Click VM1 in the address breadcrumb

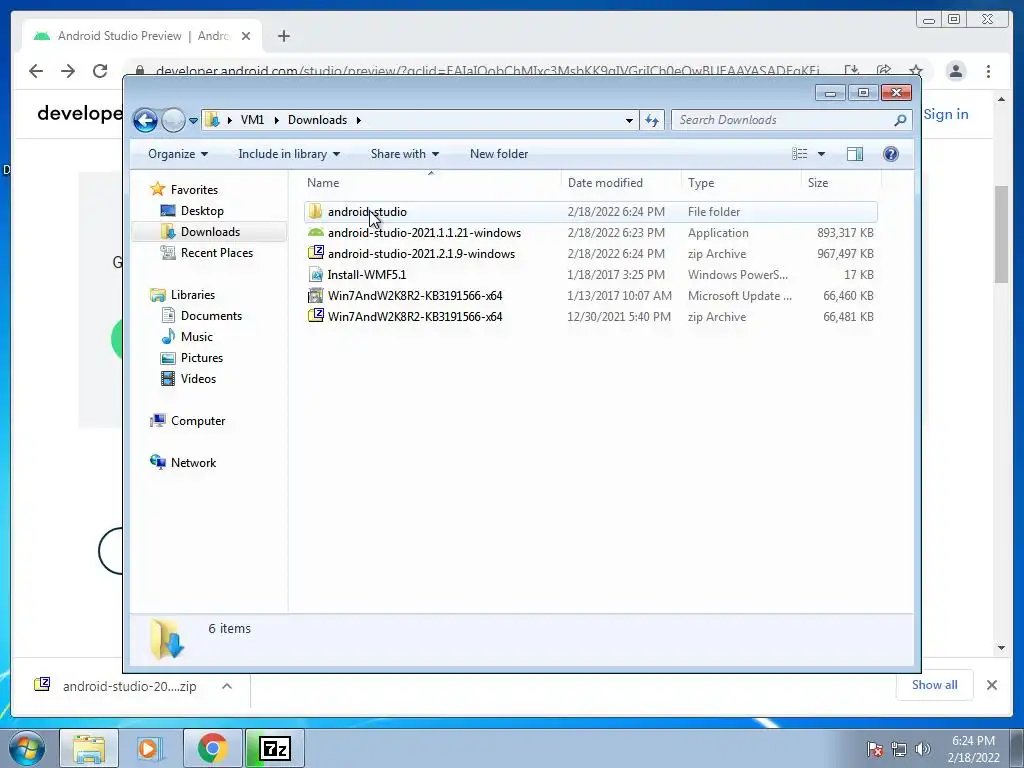tap(252, 120)
